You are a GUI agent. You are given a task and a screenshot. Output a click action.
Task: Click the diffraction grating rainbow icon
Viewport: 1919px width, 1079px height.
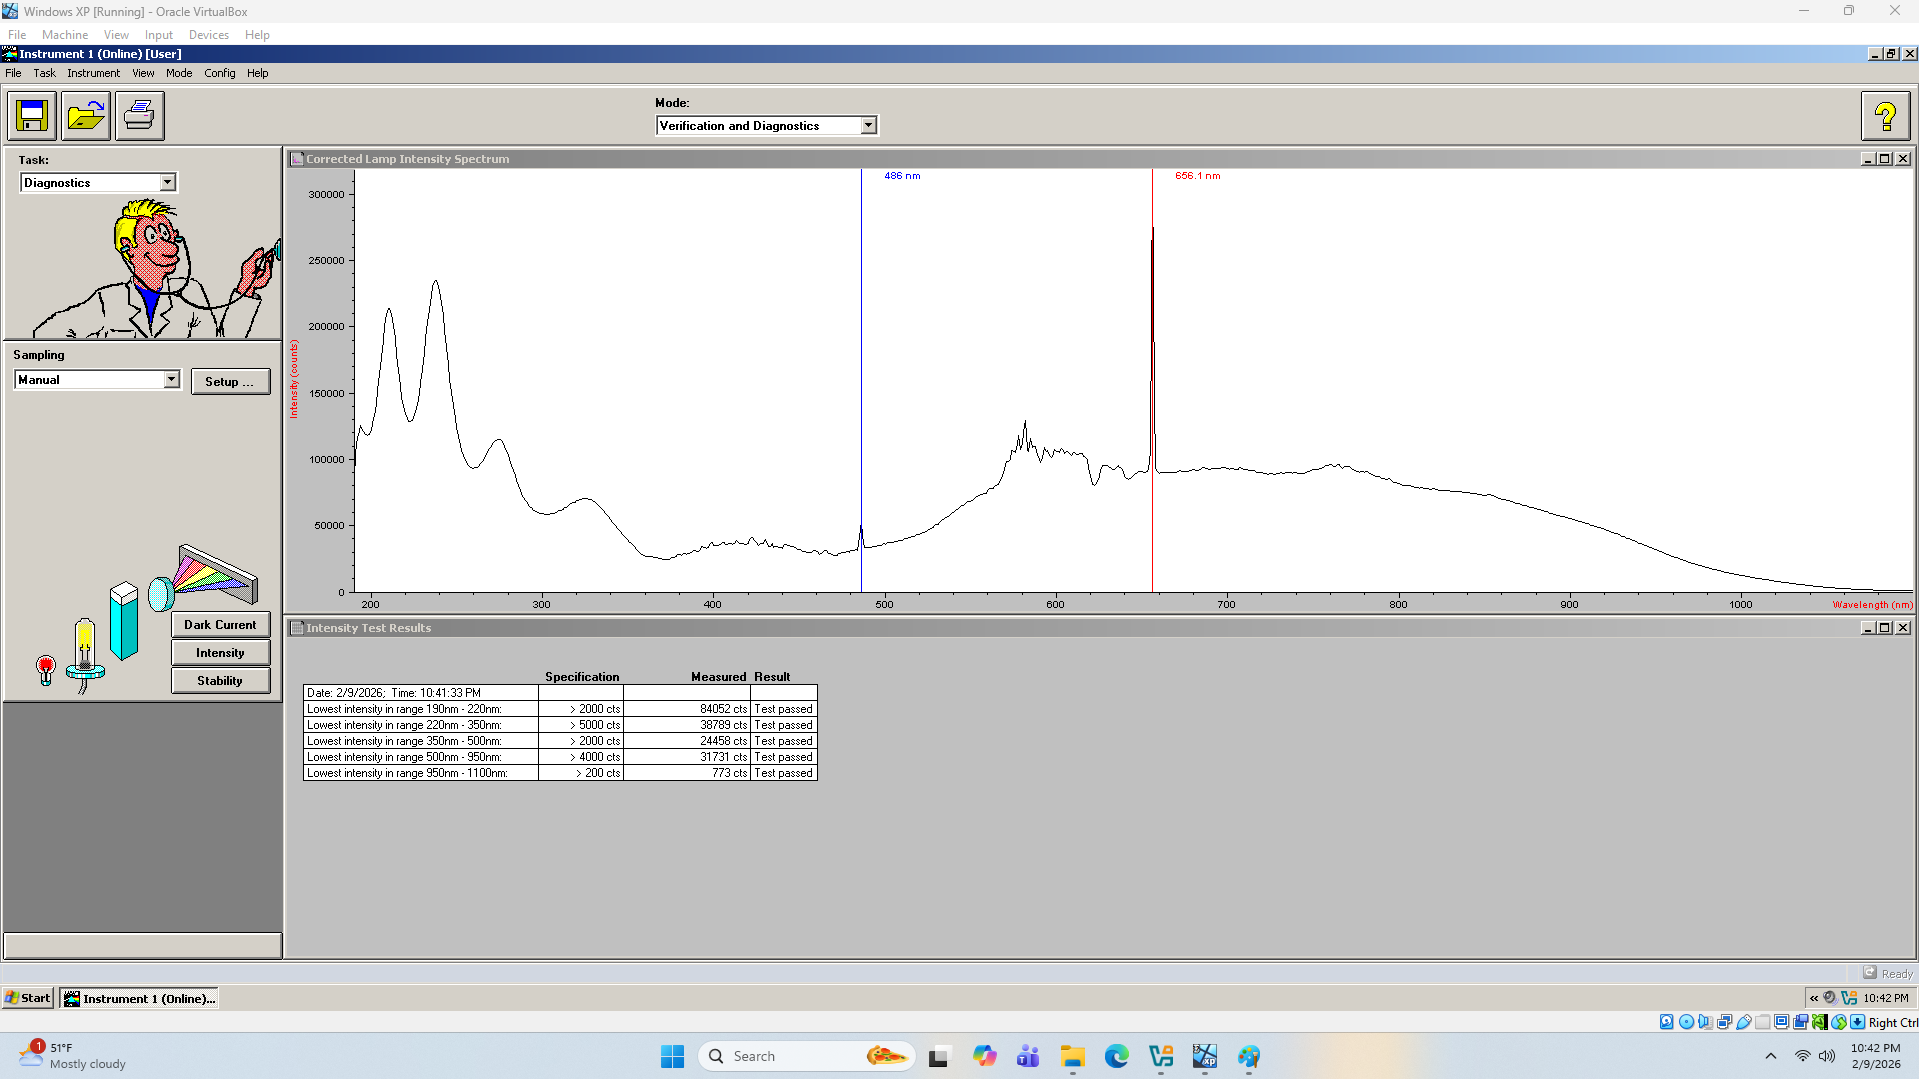pyautogui.click(x=210, y=570)
